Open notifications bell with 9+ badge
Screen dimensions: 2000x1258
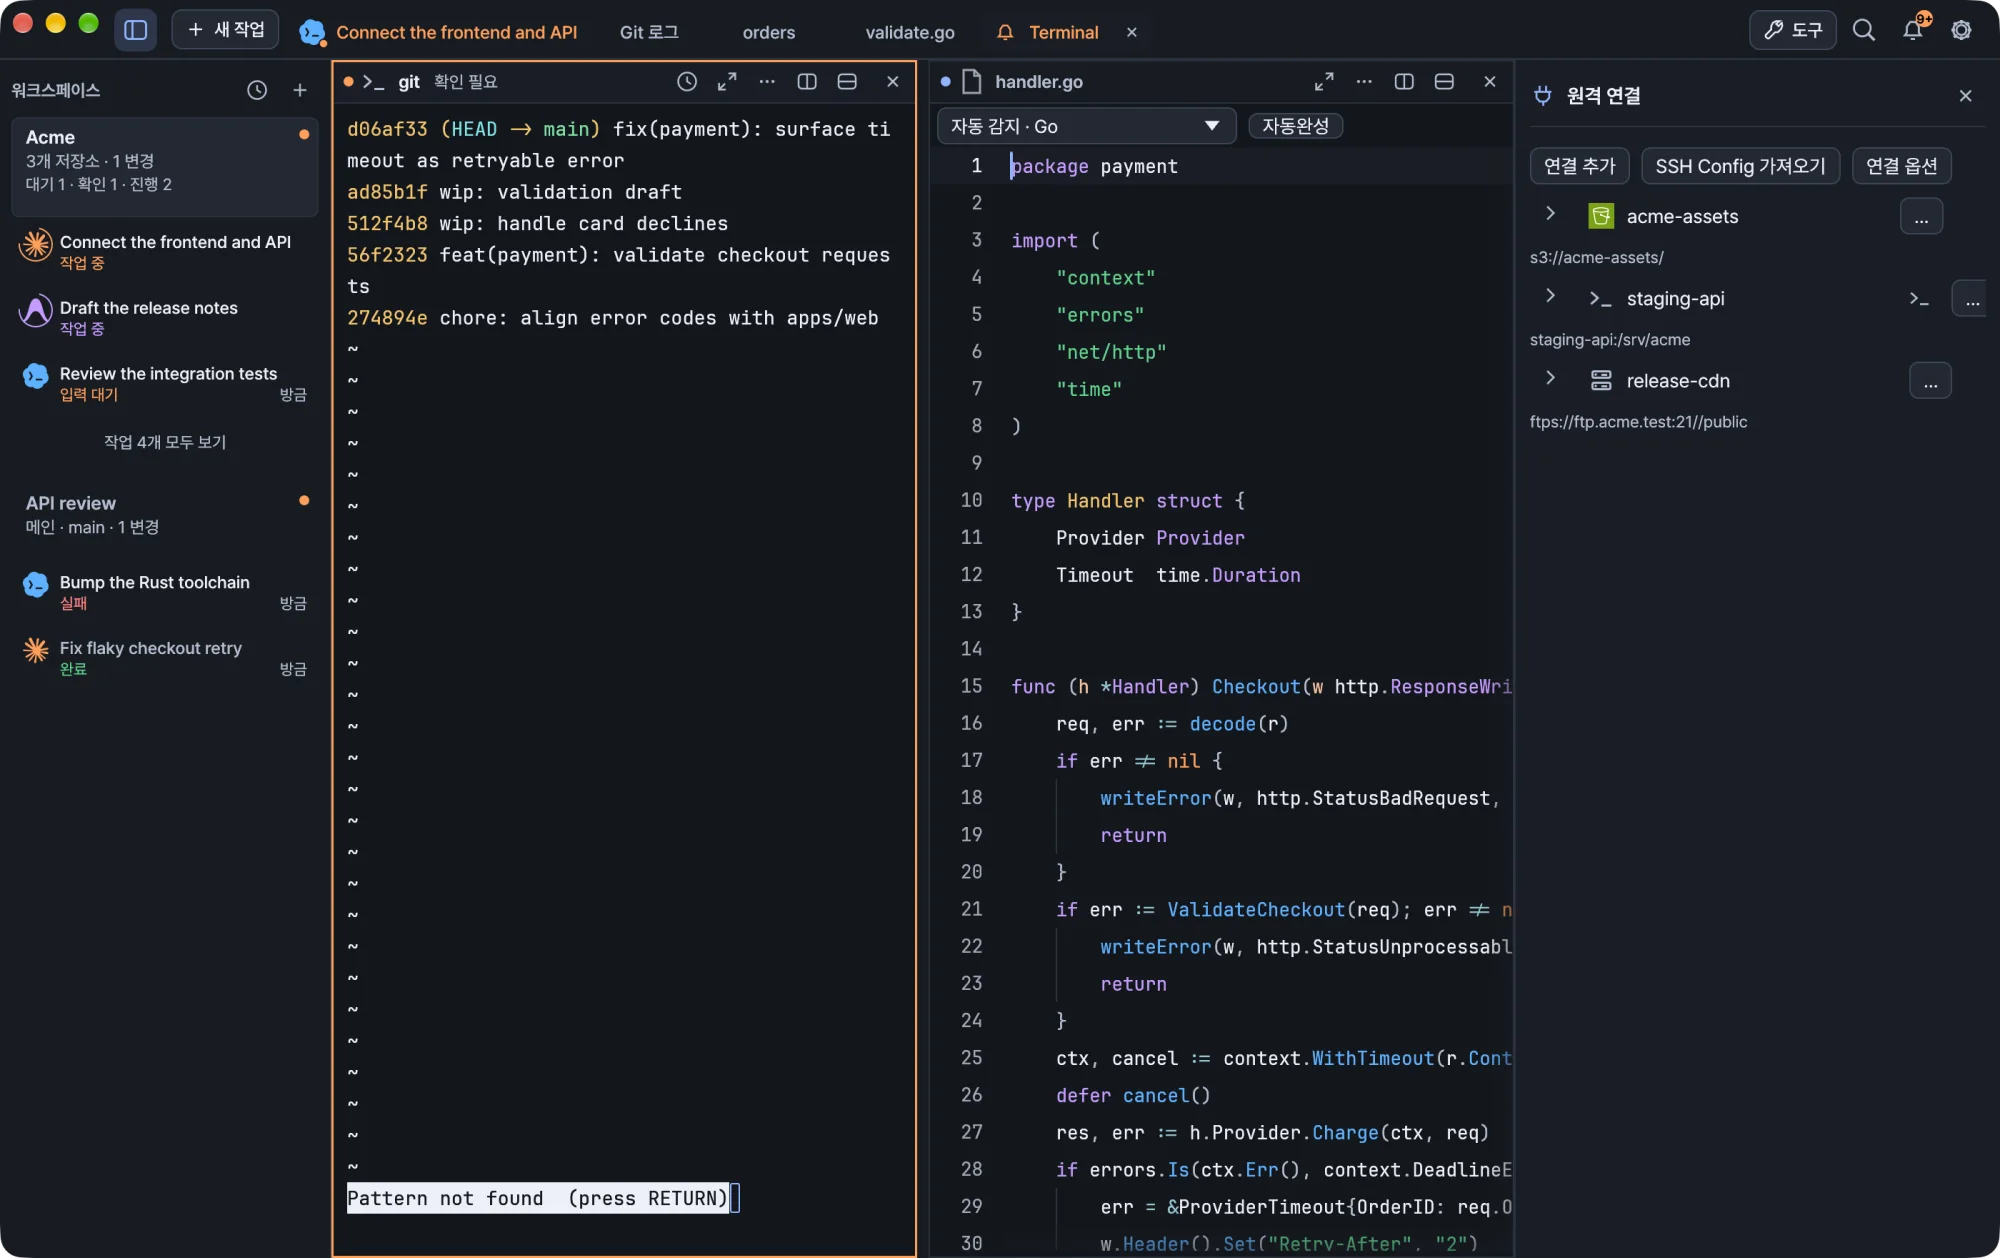pyautogui.click(x=1913, y=31)
